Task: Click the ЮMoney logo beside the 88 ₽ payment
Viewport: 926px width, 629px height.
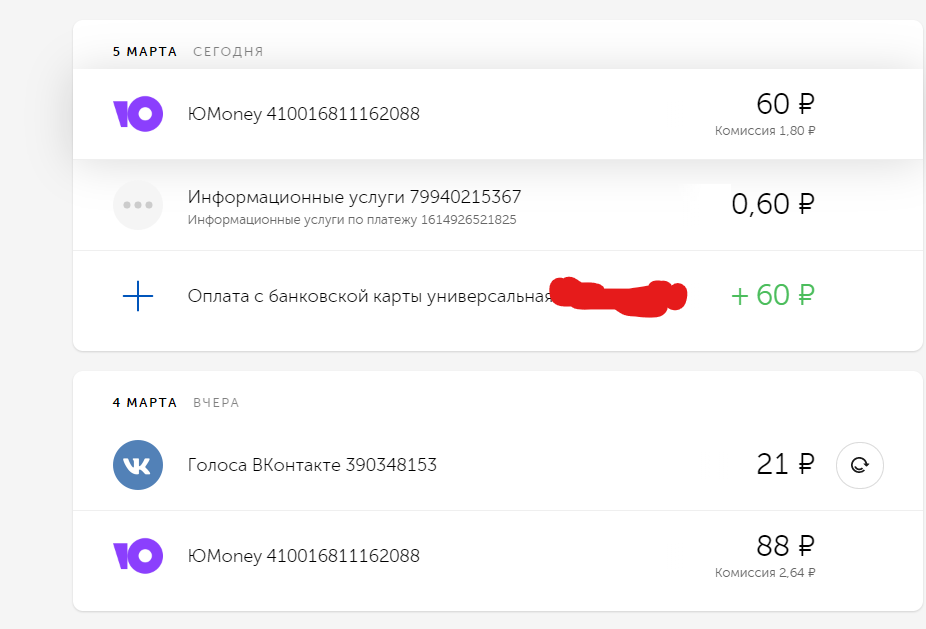Action: (x=137, y=556)
